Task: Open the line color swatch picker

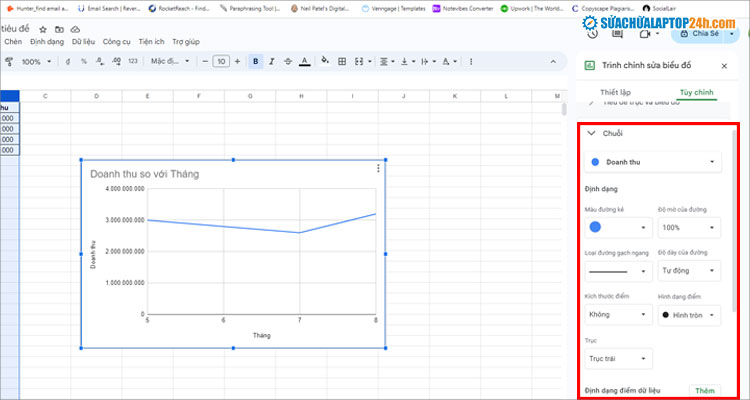Action: (614, 227)
